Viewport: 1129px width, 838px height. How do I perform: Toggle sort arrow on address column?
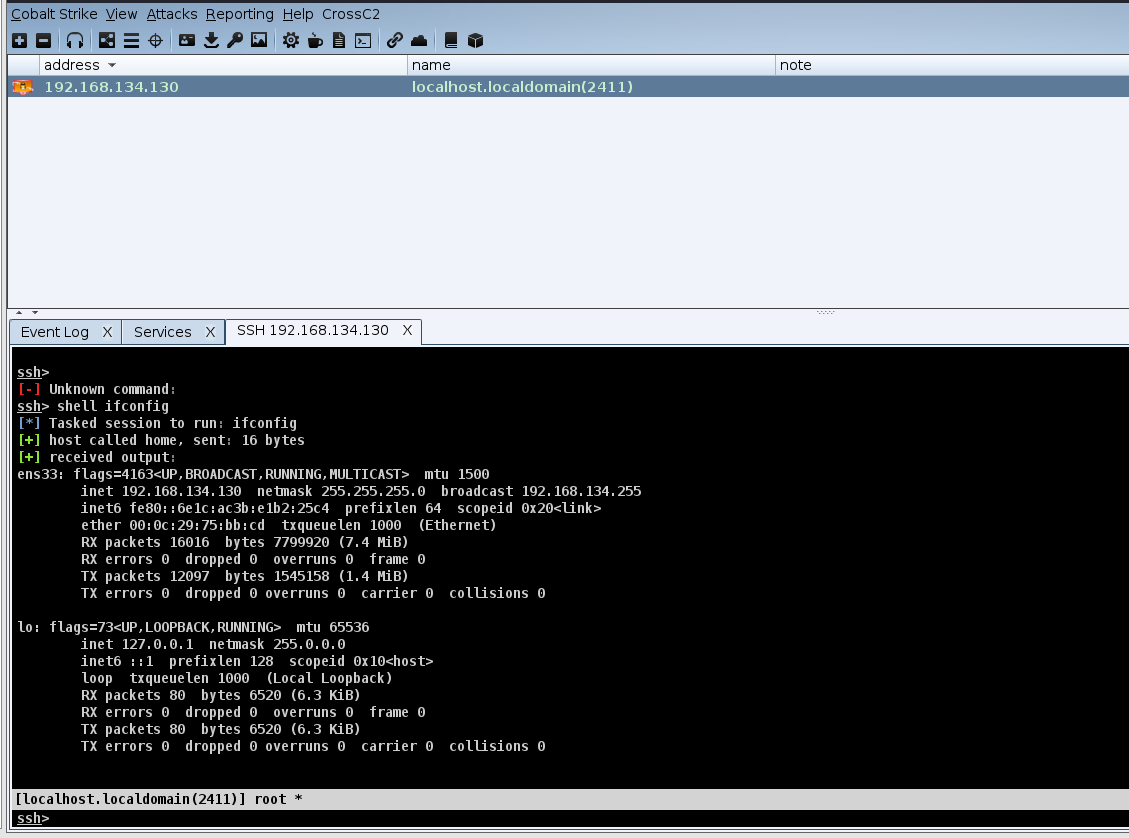pos(112,66)
